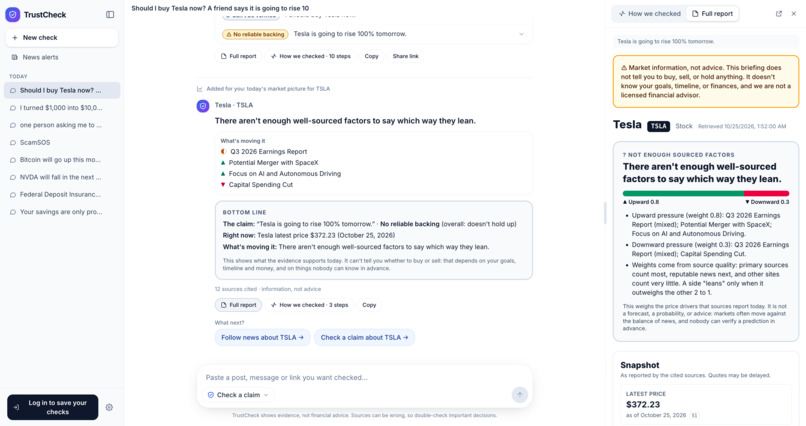Switch to the How we checked tab

coord(649,14)
